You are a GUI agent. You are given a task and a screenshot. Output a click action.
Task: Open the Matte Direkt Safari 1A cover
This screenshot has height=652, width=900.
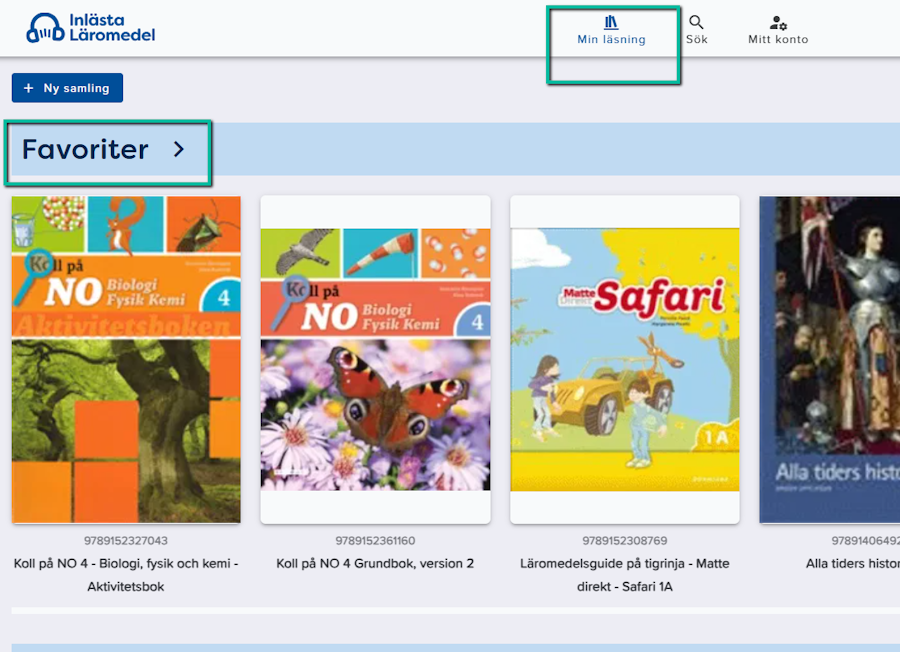coord(624,360)
